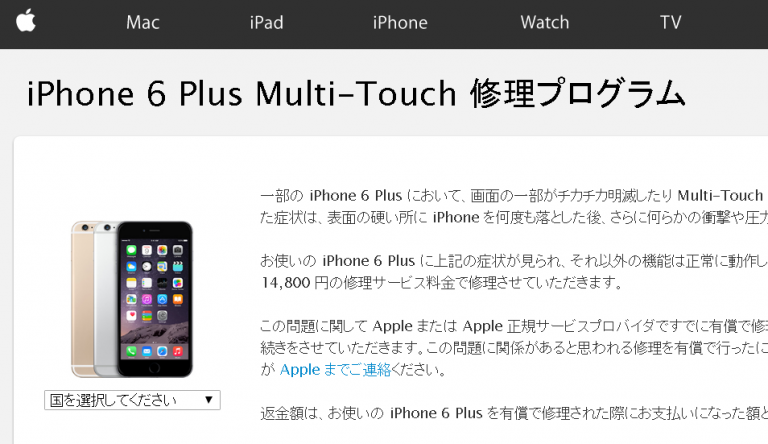The height and width of the screenshot is (444, 768).
Task: Click the paragraph mentioning 14,800 円 repair fee
Action: click(514, 271)
